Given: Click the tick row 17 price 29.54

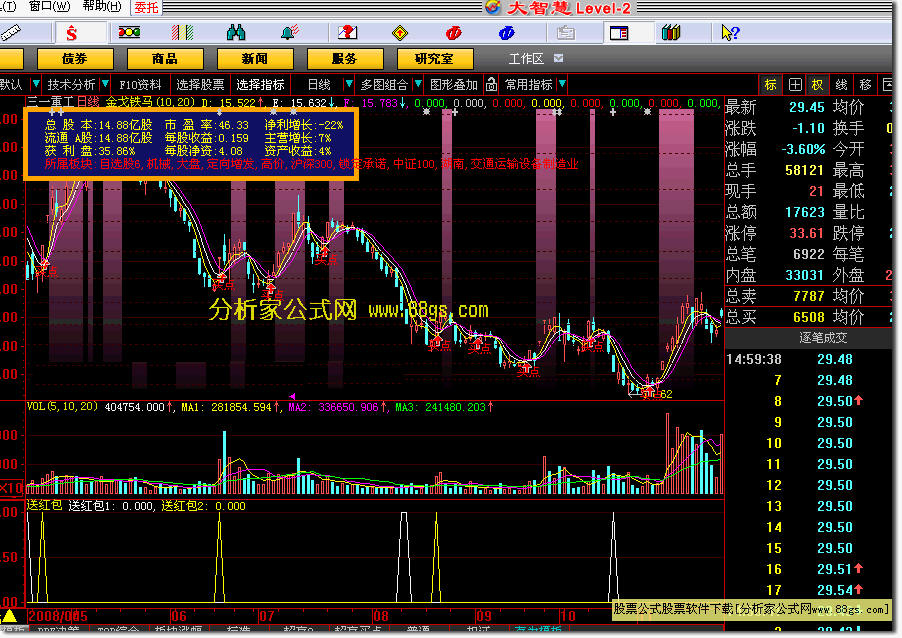Looking at the screenshot, I should coord(835,590).
